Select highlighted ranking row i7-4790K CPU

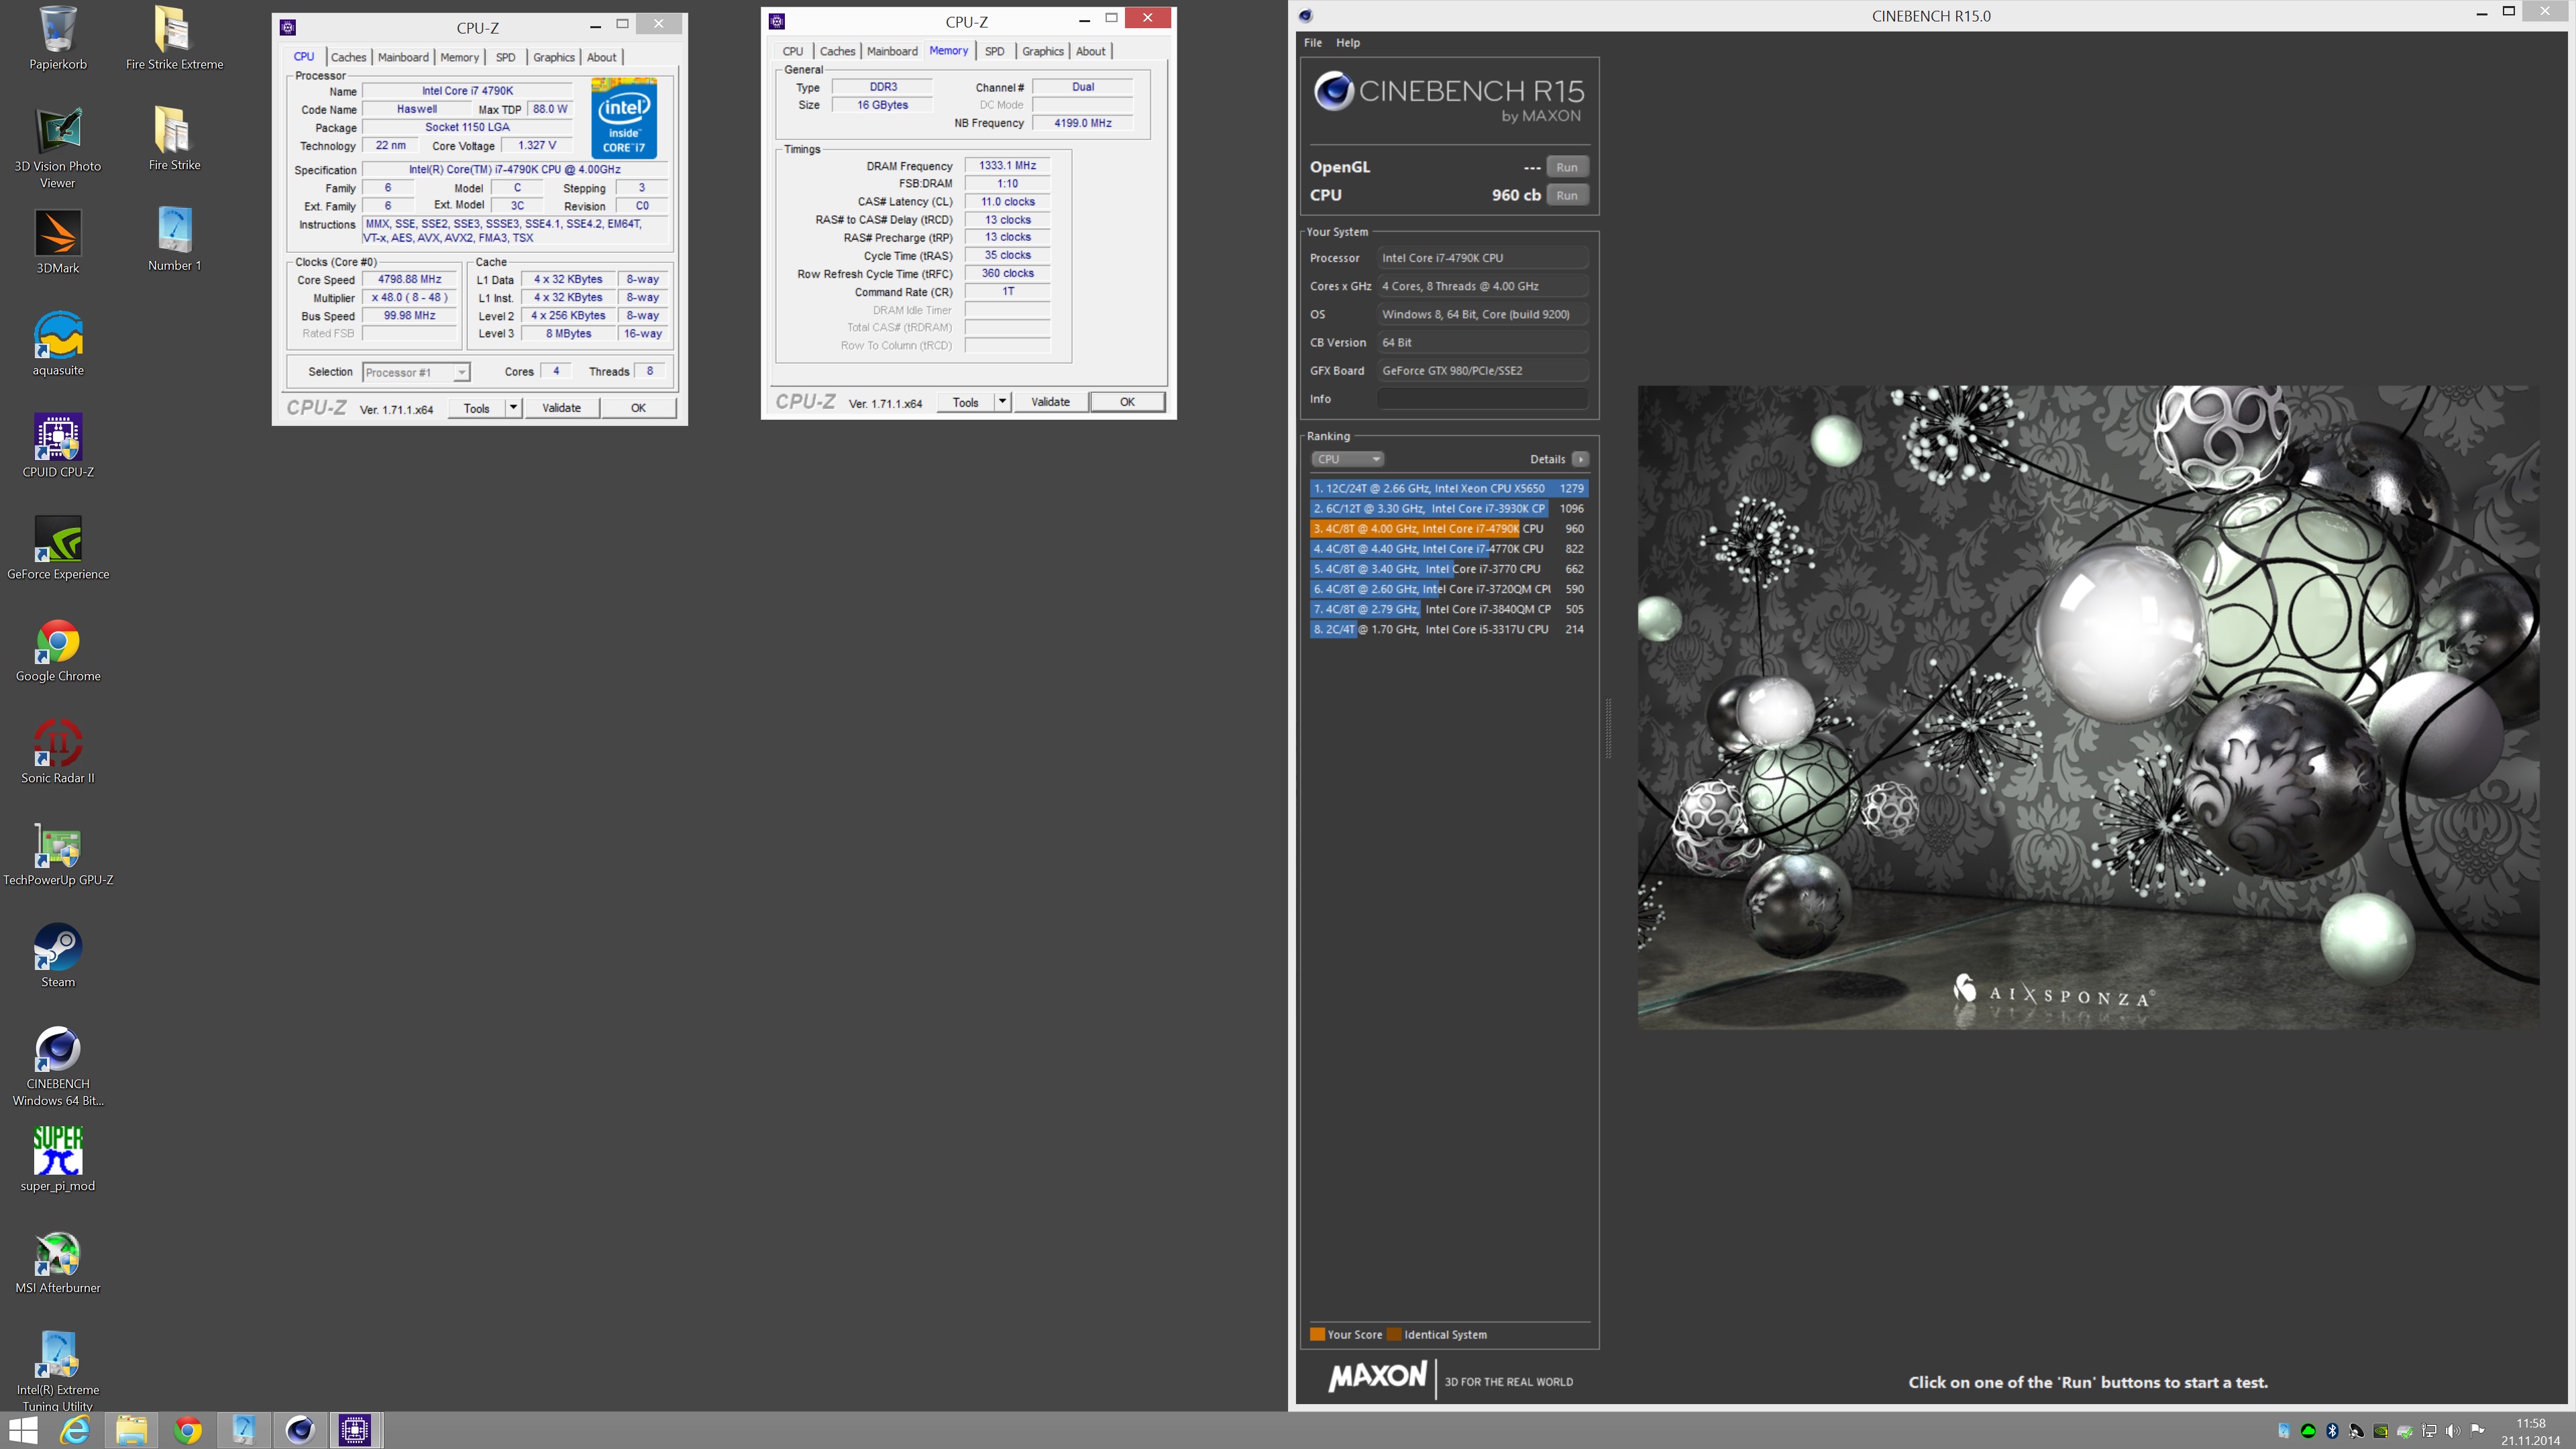(1448, 528)
